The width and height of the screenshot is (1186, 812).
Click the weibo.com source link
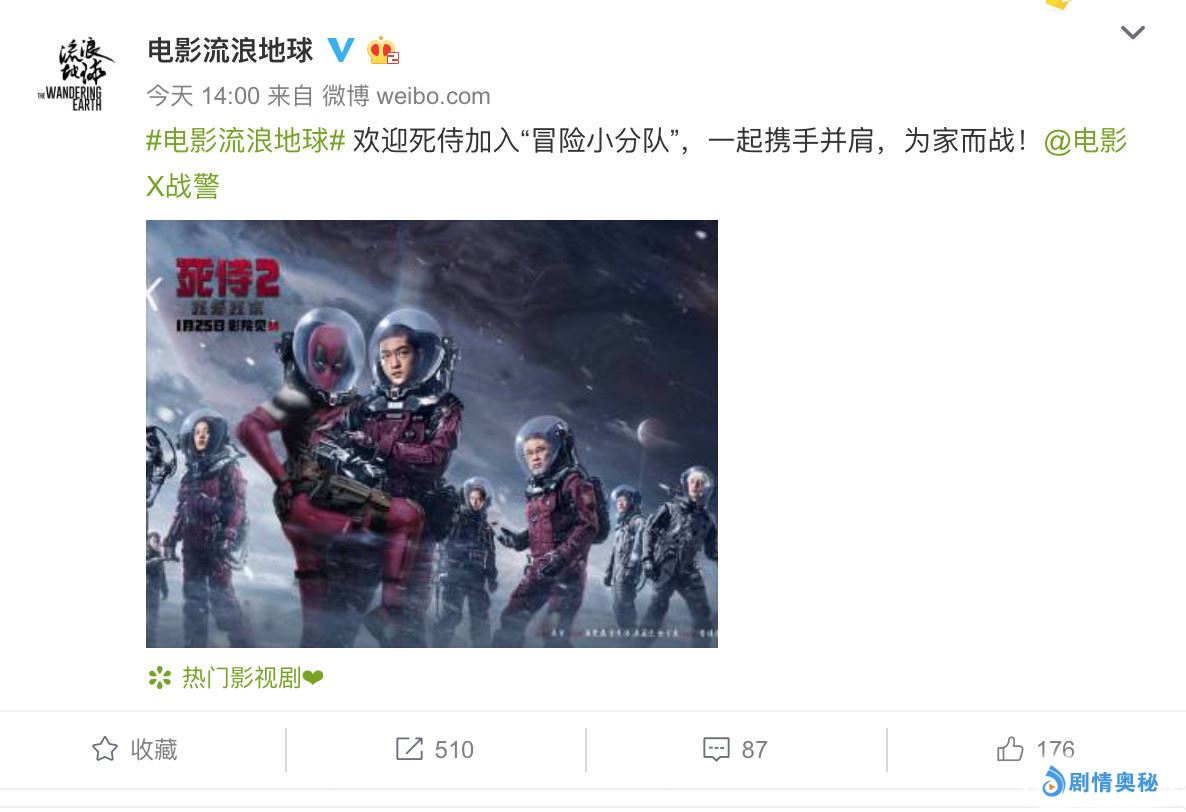pyautogui.click(x=433, y=96)
